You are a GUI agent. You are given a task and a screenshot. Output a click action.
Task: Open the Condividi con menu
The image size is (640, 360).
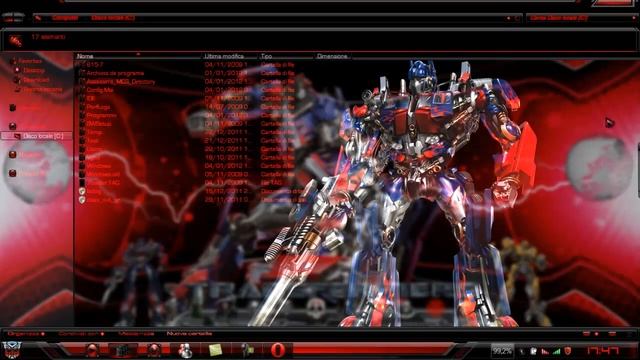tap(81, 334)
